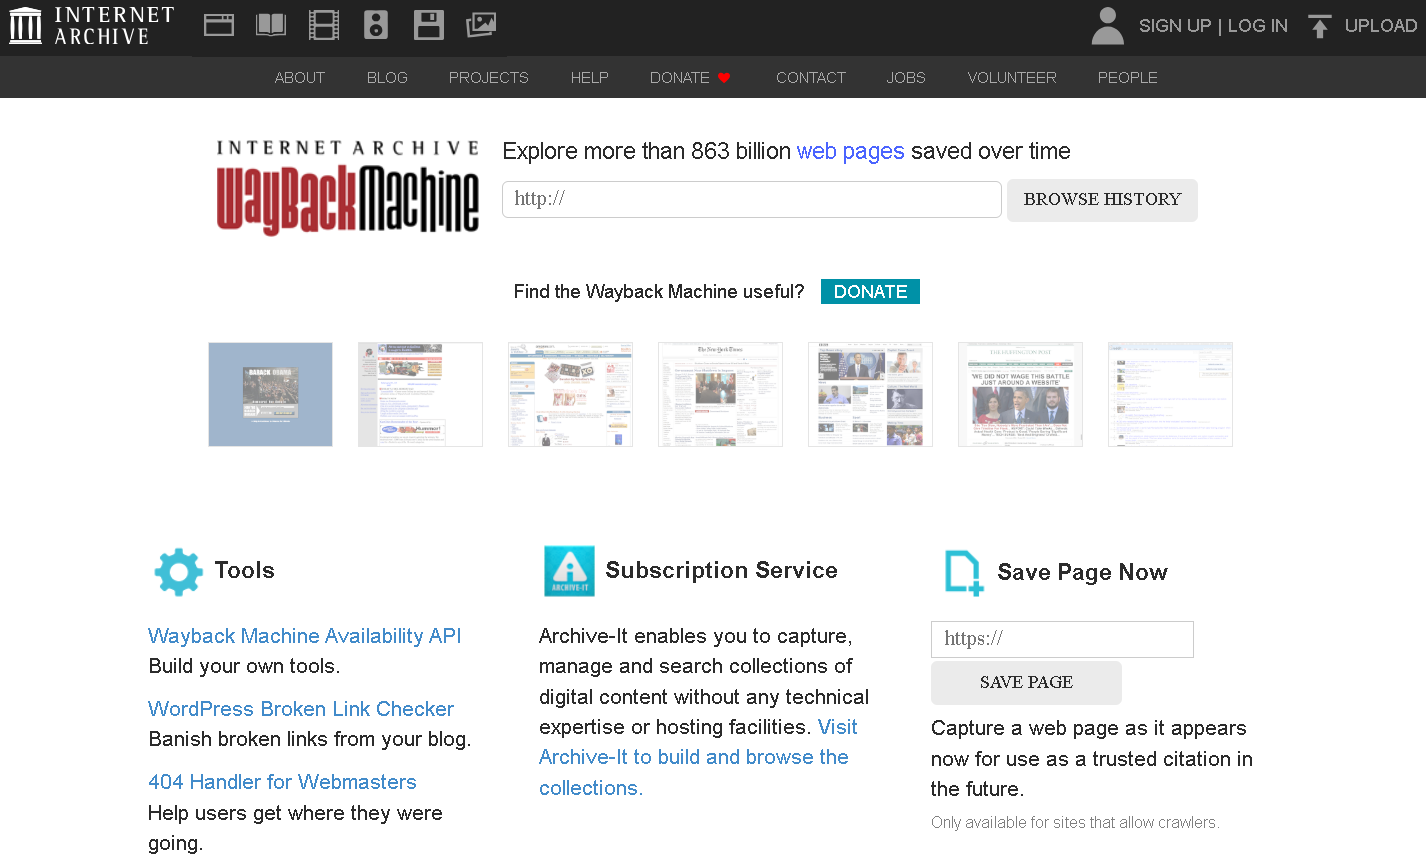Image resolution: width=1426 pixels, height=862 pixels.
Task: Select DONATE in the navigation bar
Action: [680, 77]
